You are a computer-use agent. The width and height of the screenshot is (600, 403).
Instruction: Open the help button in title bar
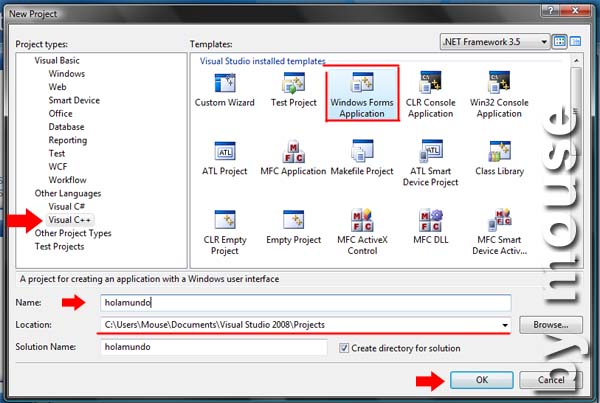pos(550,11)
